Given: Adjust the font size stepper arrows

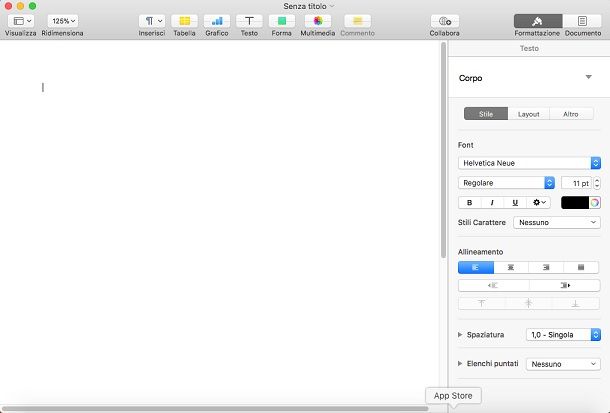Looking at the screenshot, I should pos(597,183).
